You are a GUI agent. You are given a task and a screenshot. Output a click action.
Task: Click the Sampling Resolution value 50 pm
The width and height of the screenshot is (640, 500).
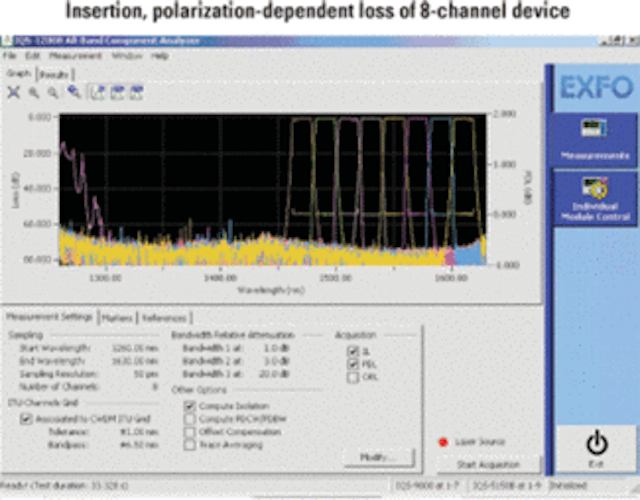pos(146,374)
